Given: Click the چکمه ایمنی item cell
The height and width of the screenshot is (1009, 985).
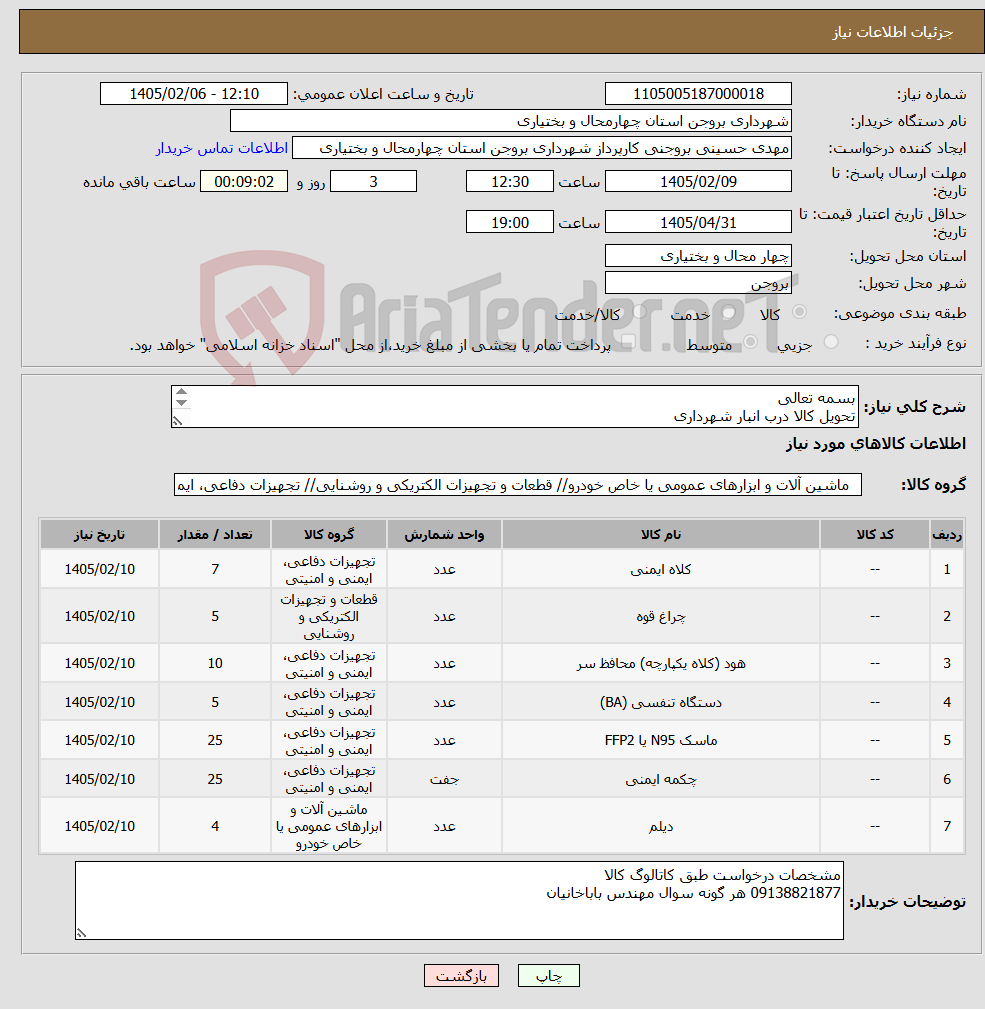Looking at the screenshot, I should [x=661, y=779].
